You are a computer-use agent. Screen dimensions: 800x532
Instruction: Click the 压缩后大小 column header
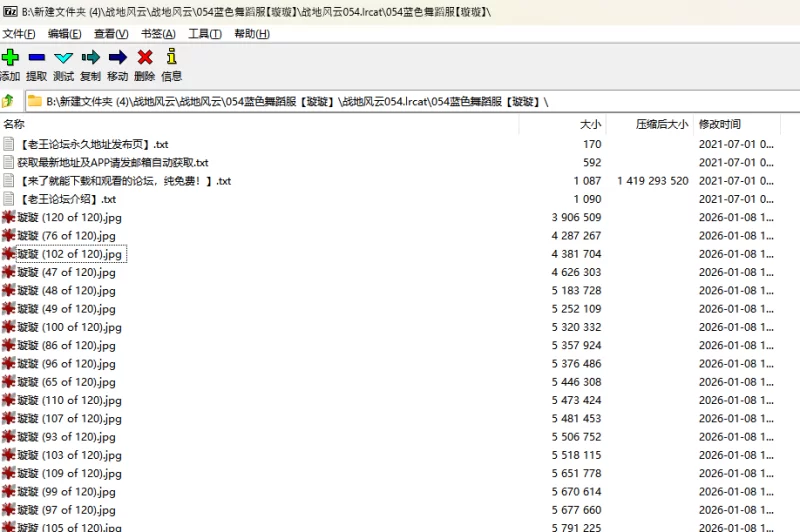pos(662,125)
